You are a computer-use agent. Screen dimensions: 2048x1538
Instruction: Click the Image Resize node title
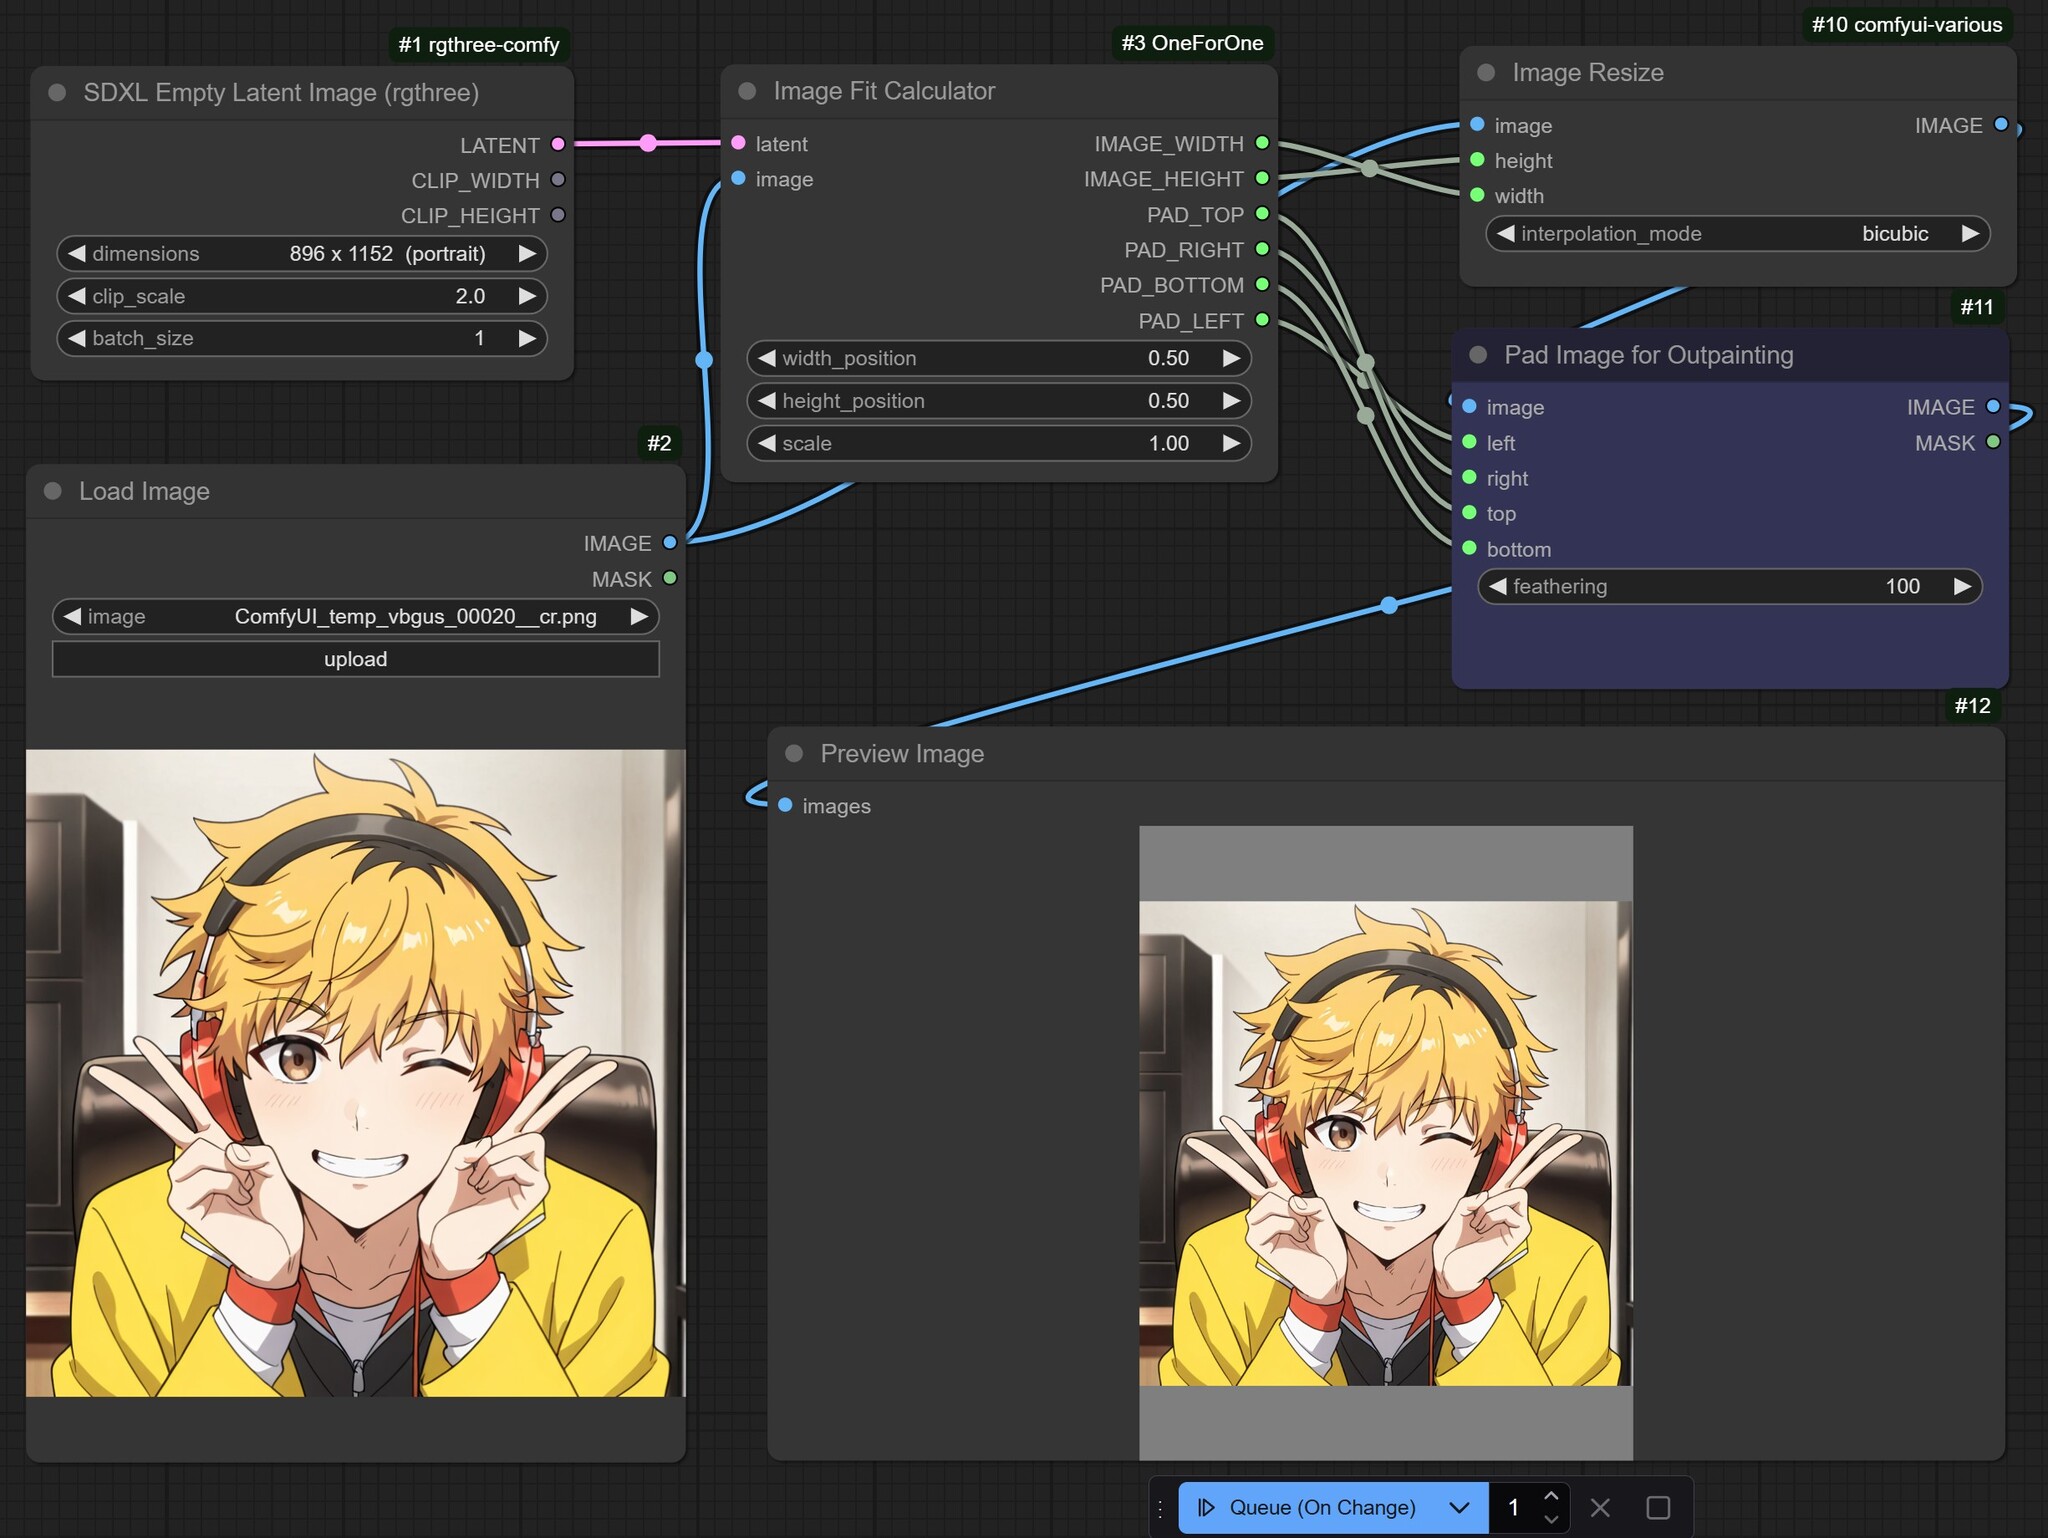1587,72
